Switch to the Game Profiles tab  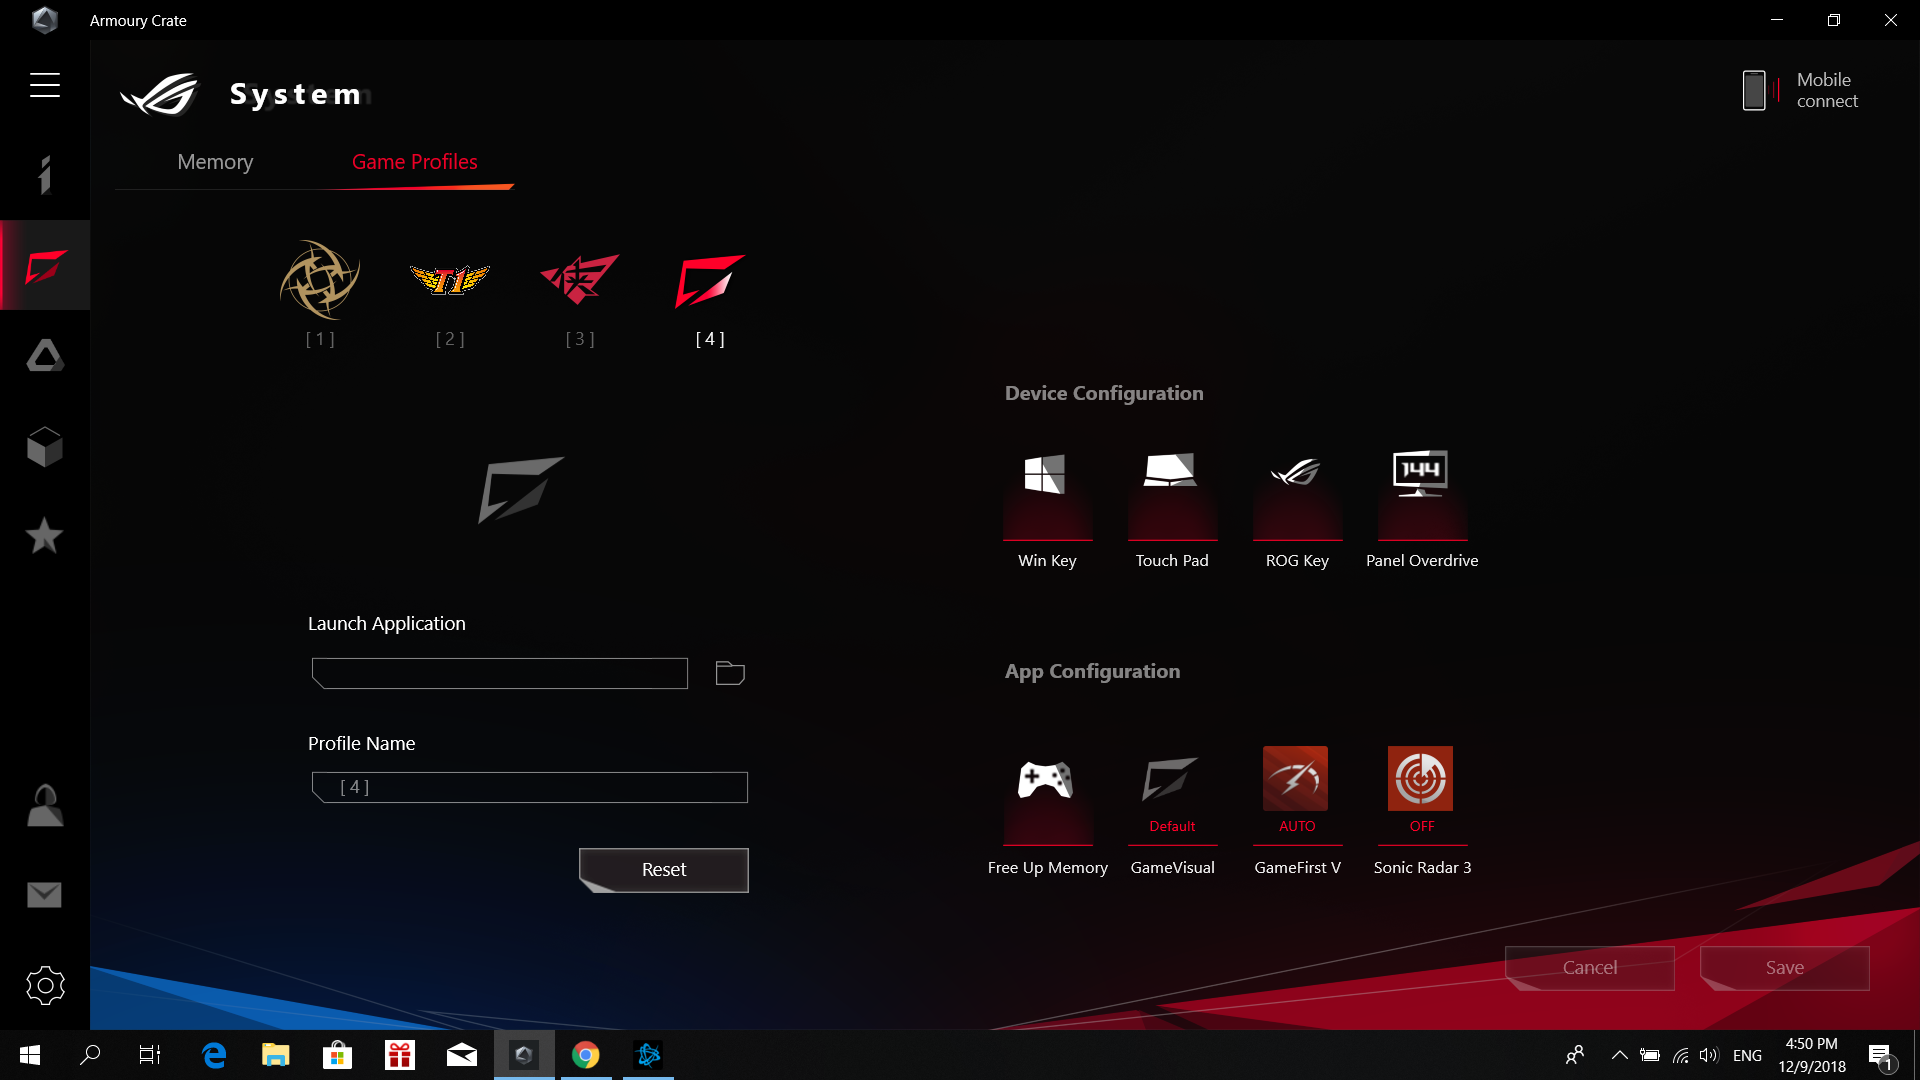(415, 162)
